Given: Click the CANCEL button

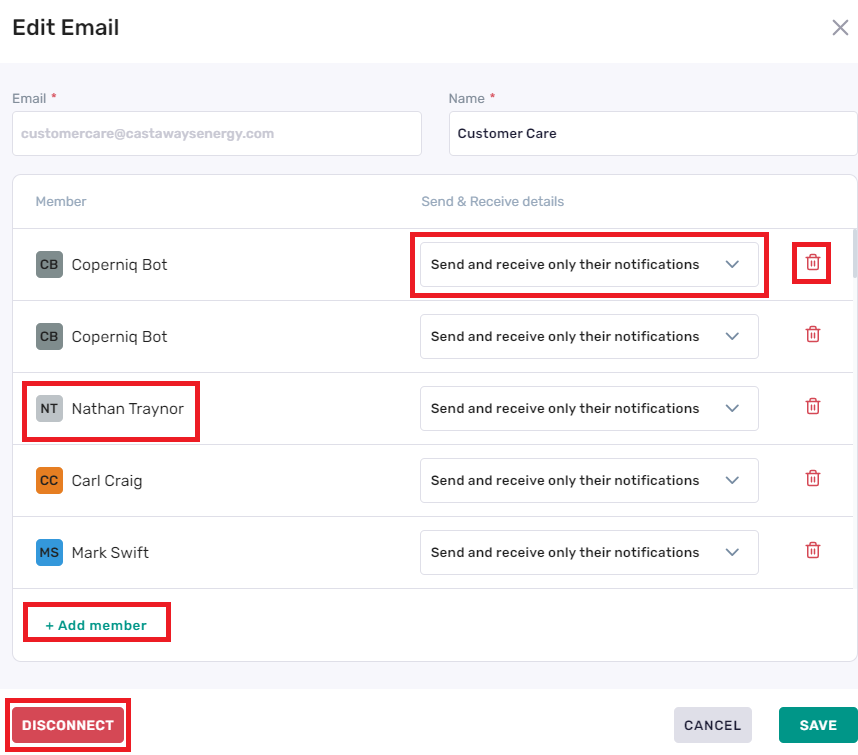Looking at the screenshot, I should (x=712, y=725).
